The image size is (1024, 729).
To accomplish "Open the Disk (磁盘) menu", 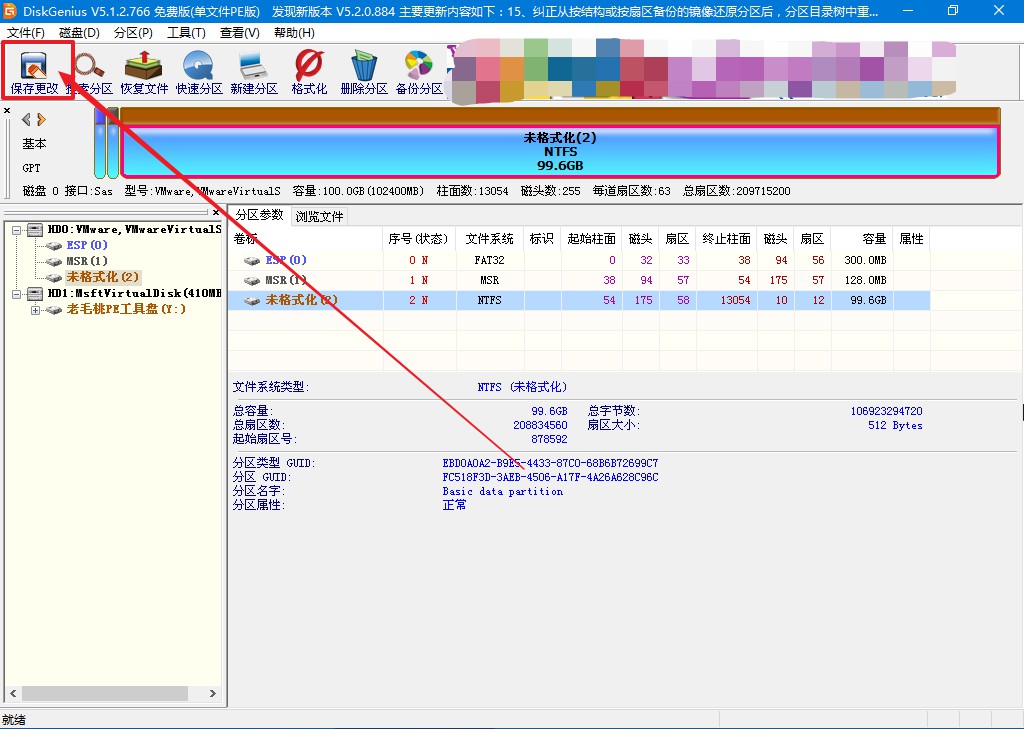I will click(79, 33).
